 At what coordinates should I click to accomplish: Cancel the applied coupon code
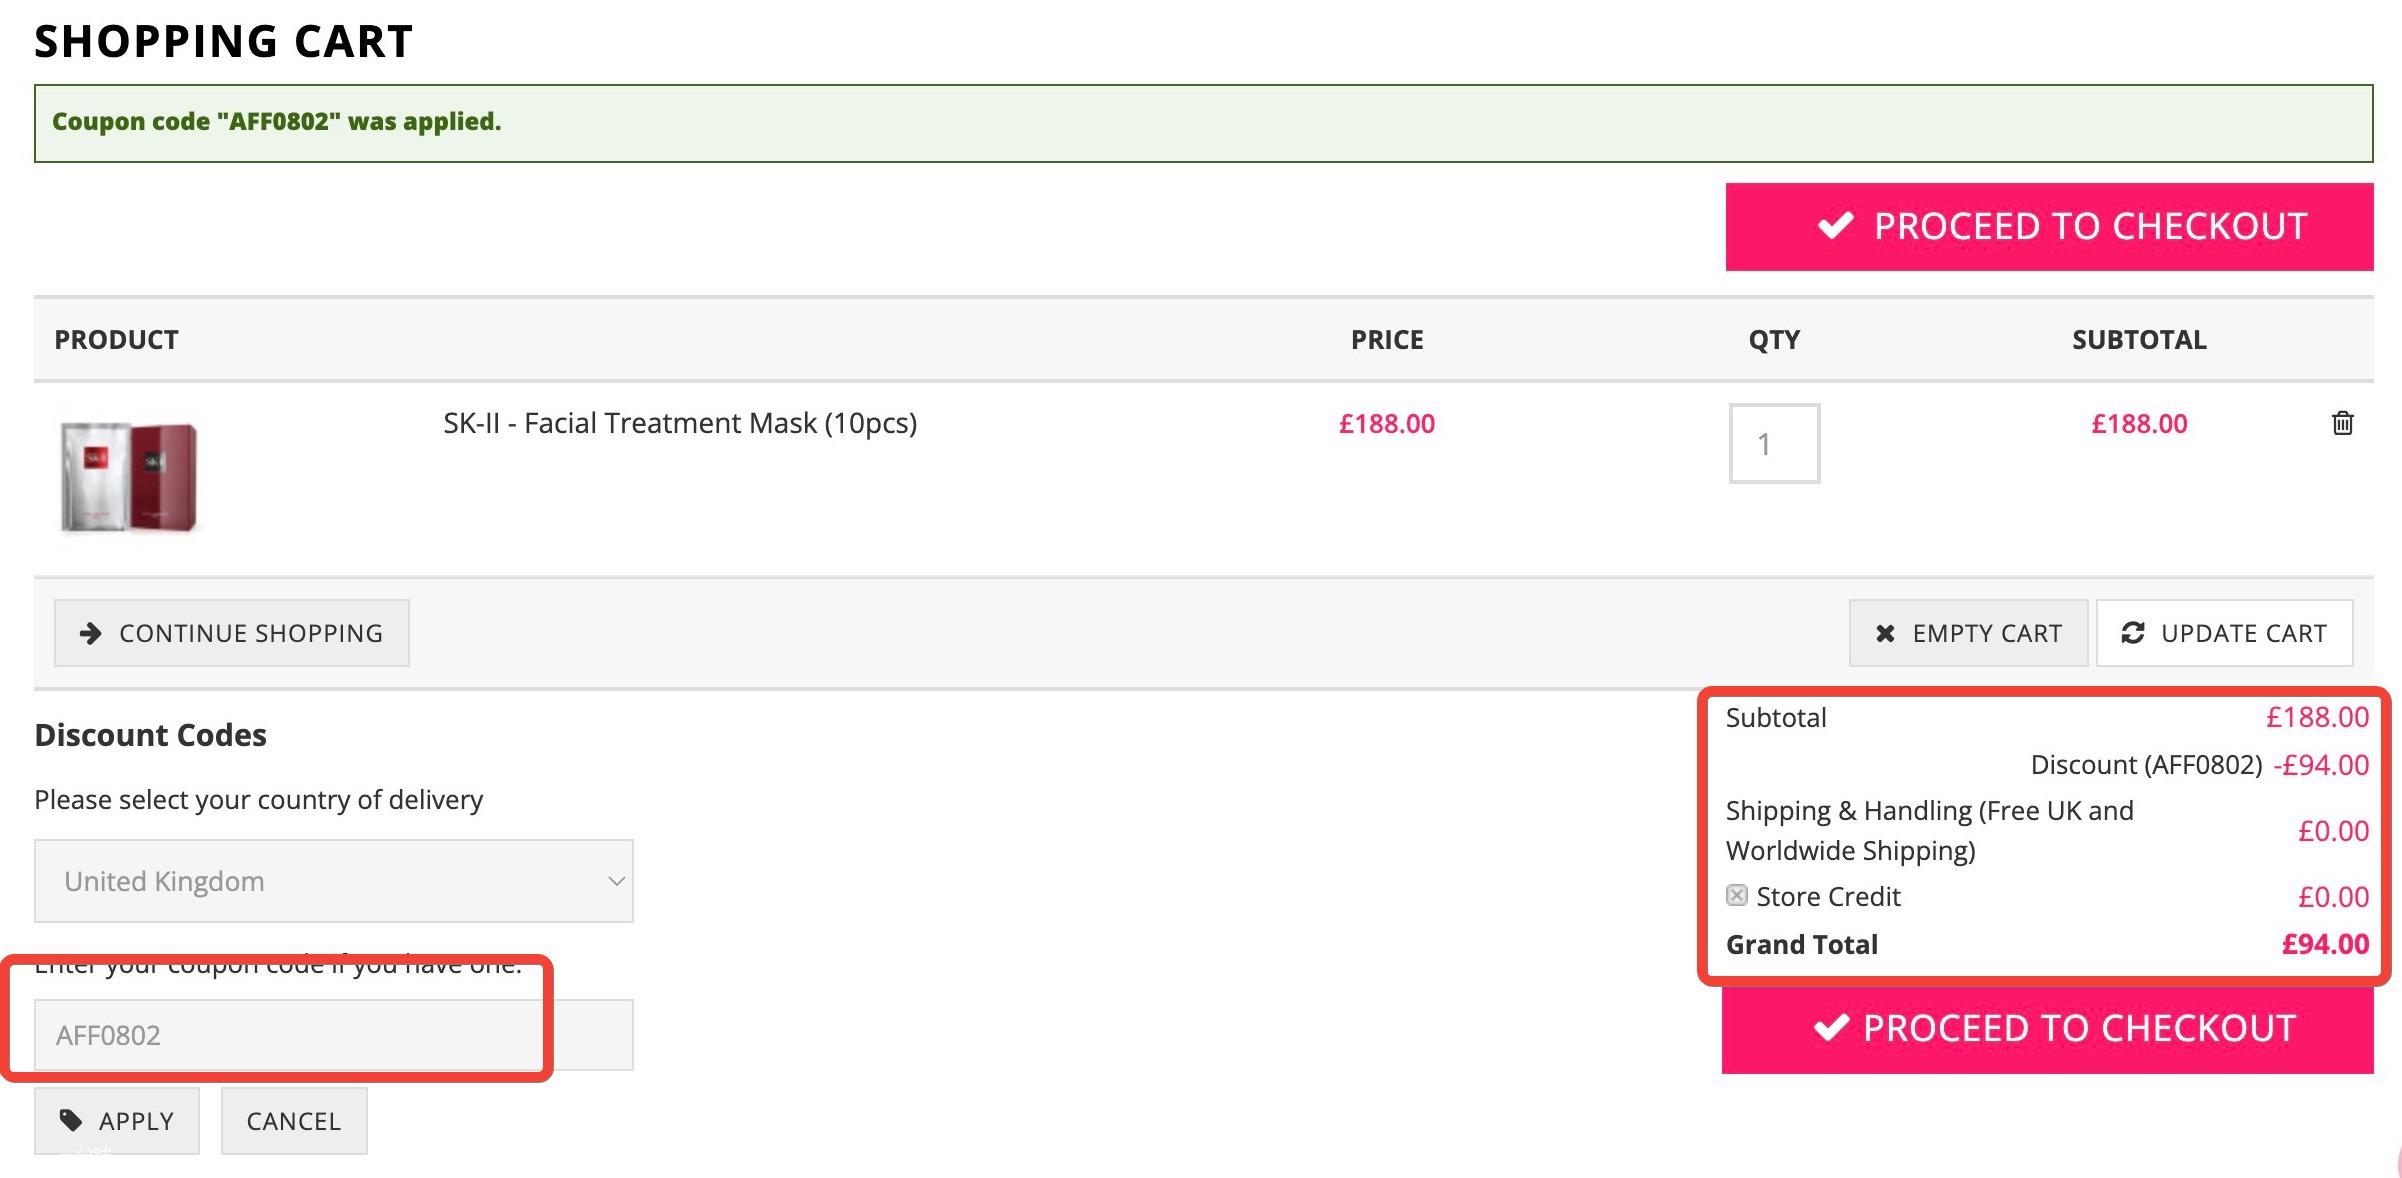pos(294,1121)
